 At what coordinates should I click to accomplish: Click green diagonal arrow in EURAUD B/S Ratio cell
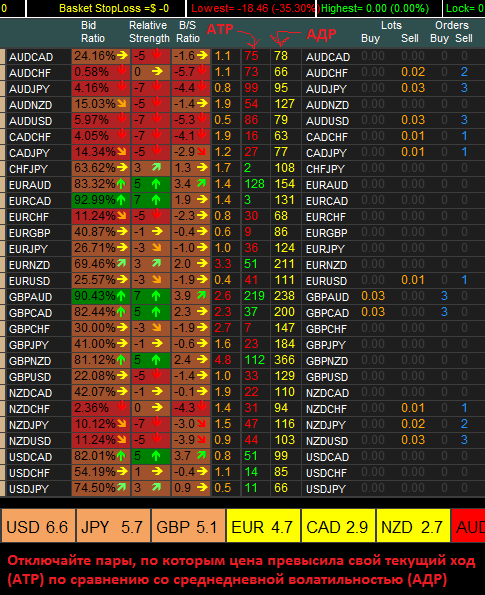point(202,184)
